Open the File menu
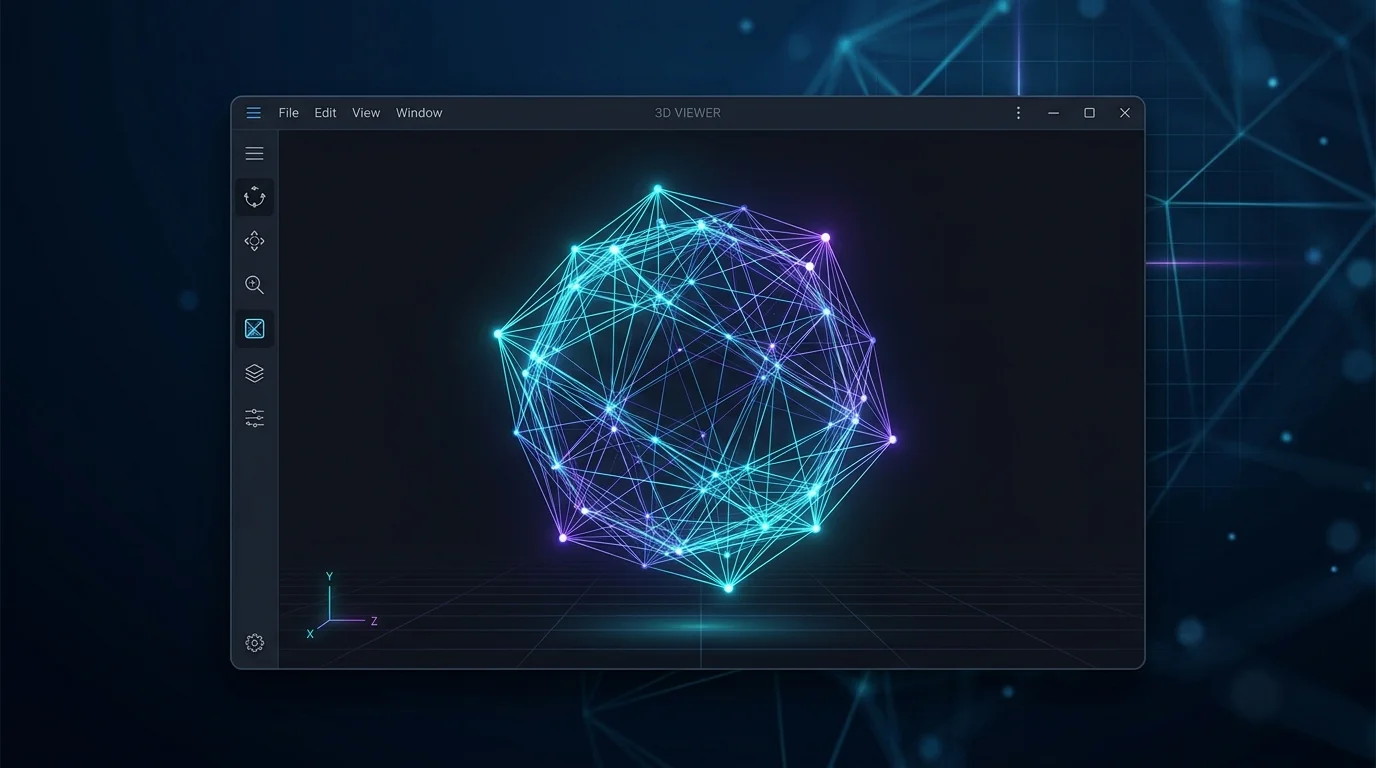1376x768 pixels. [x=289, y=113]
